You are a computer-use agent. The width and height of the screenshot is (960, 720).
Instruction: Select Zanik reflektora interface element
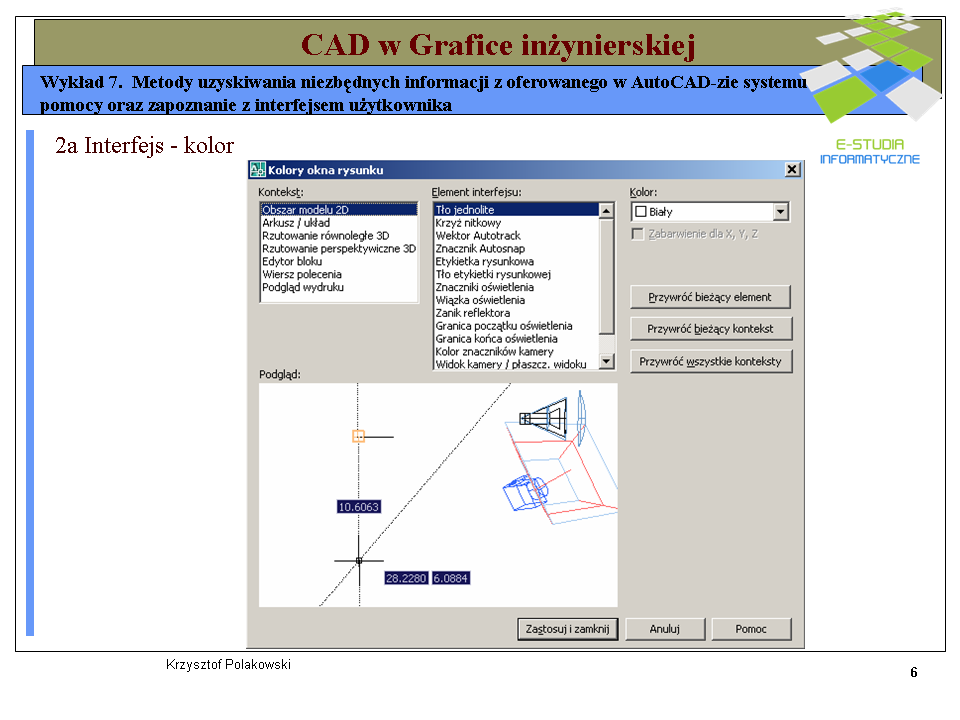pyautogui.click(x=516, y=313)
